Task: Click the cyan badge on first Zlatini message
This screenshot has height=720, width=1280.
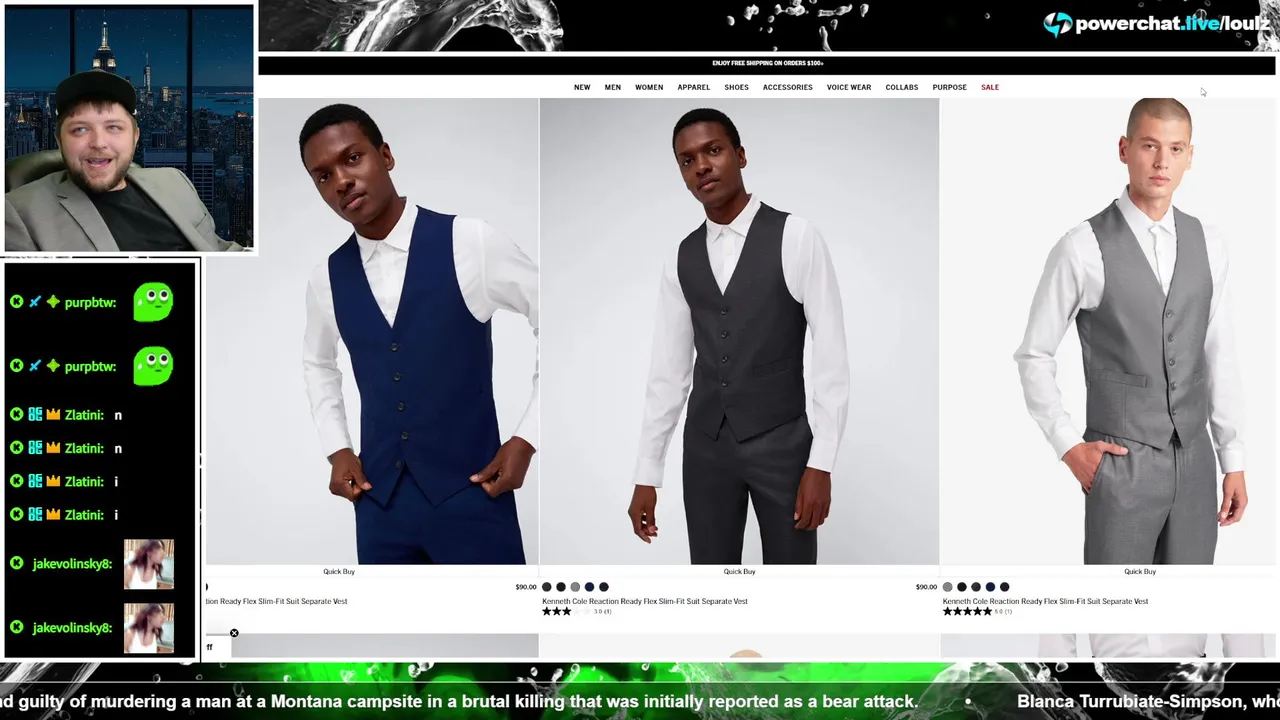Action: [x=35, y=415]
